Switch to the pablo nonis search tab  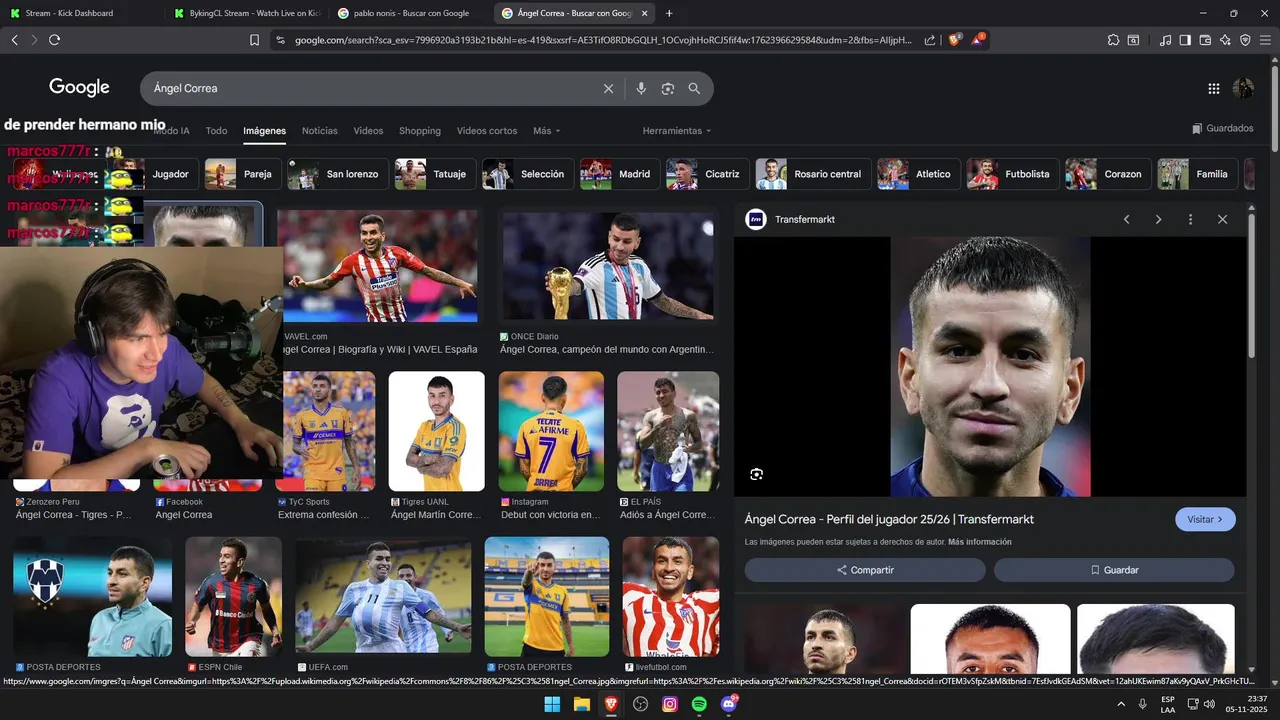[x=410, y=13]
